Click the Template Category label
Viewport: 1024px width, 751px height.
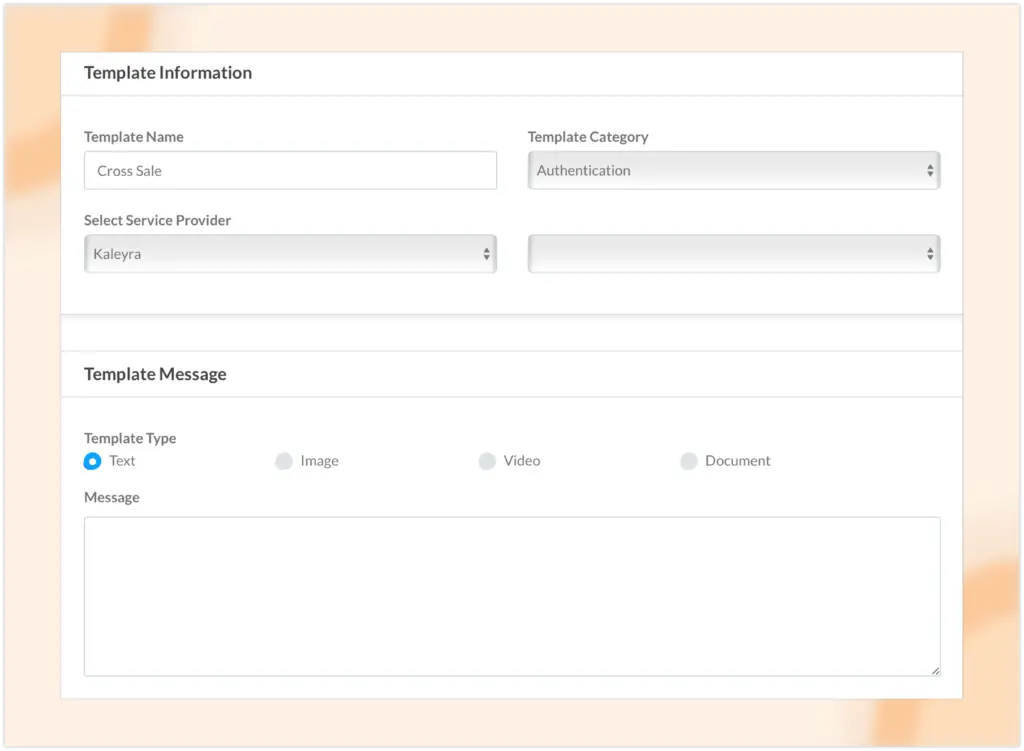coord(588,137)
